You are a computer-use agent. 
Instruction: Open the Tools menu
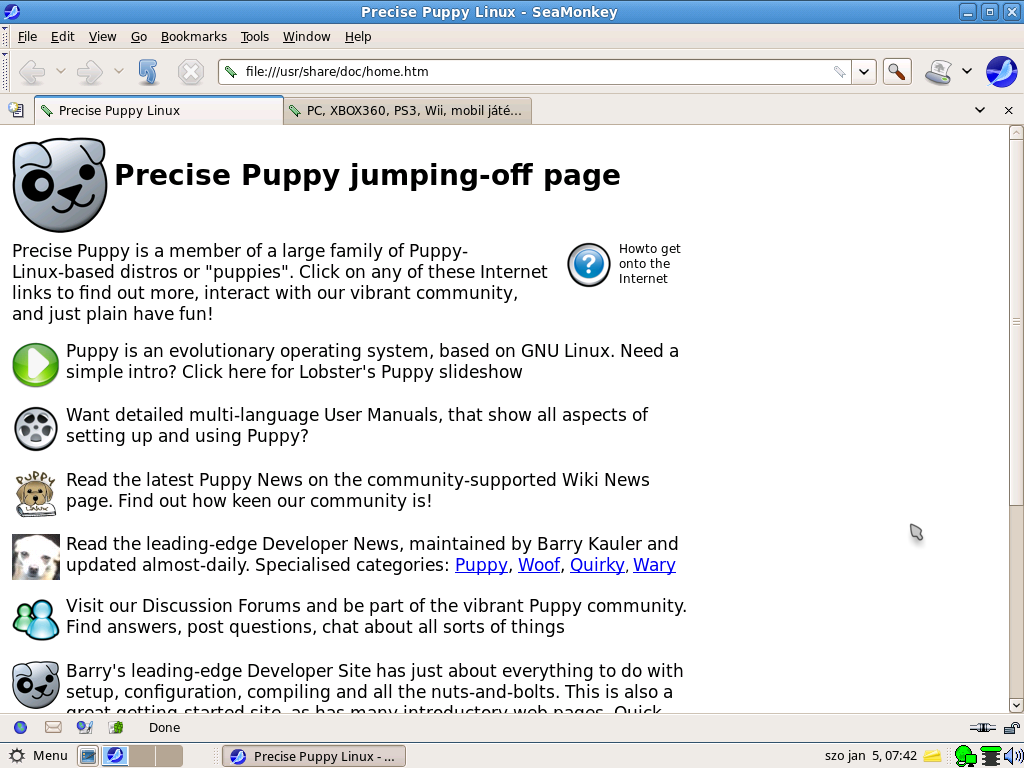pyautogui.click(x=255, y=37)
